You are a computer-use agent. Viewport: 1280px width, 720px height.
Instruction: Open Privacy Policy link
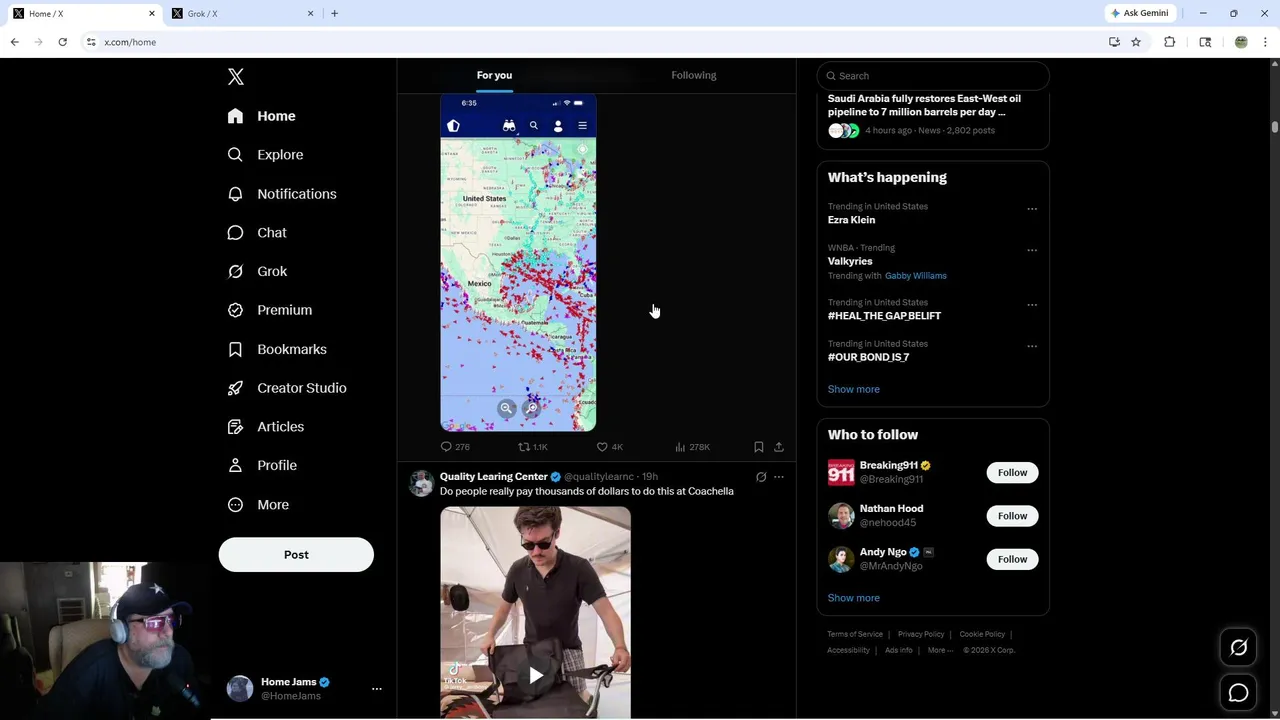(921, 634)
